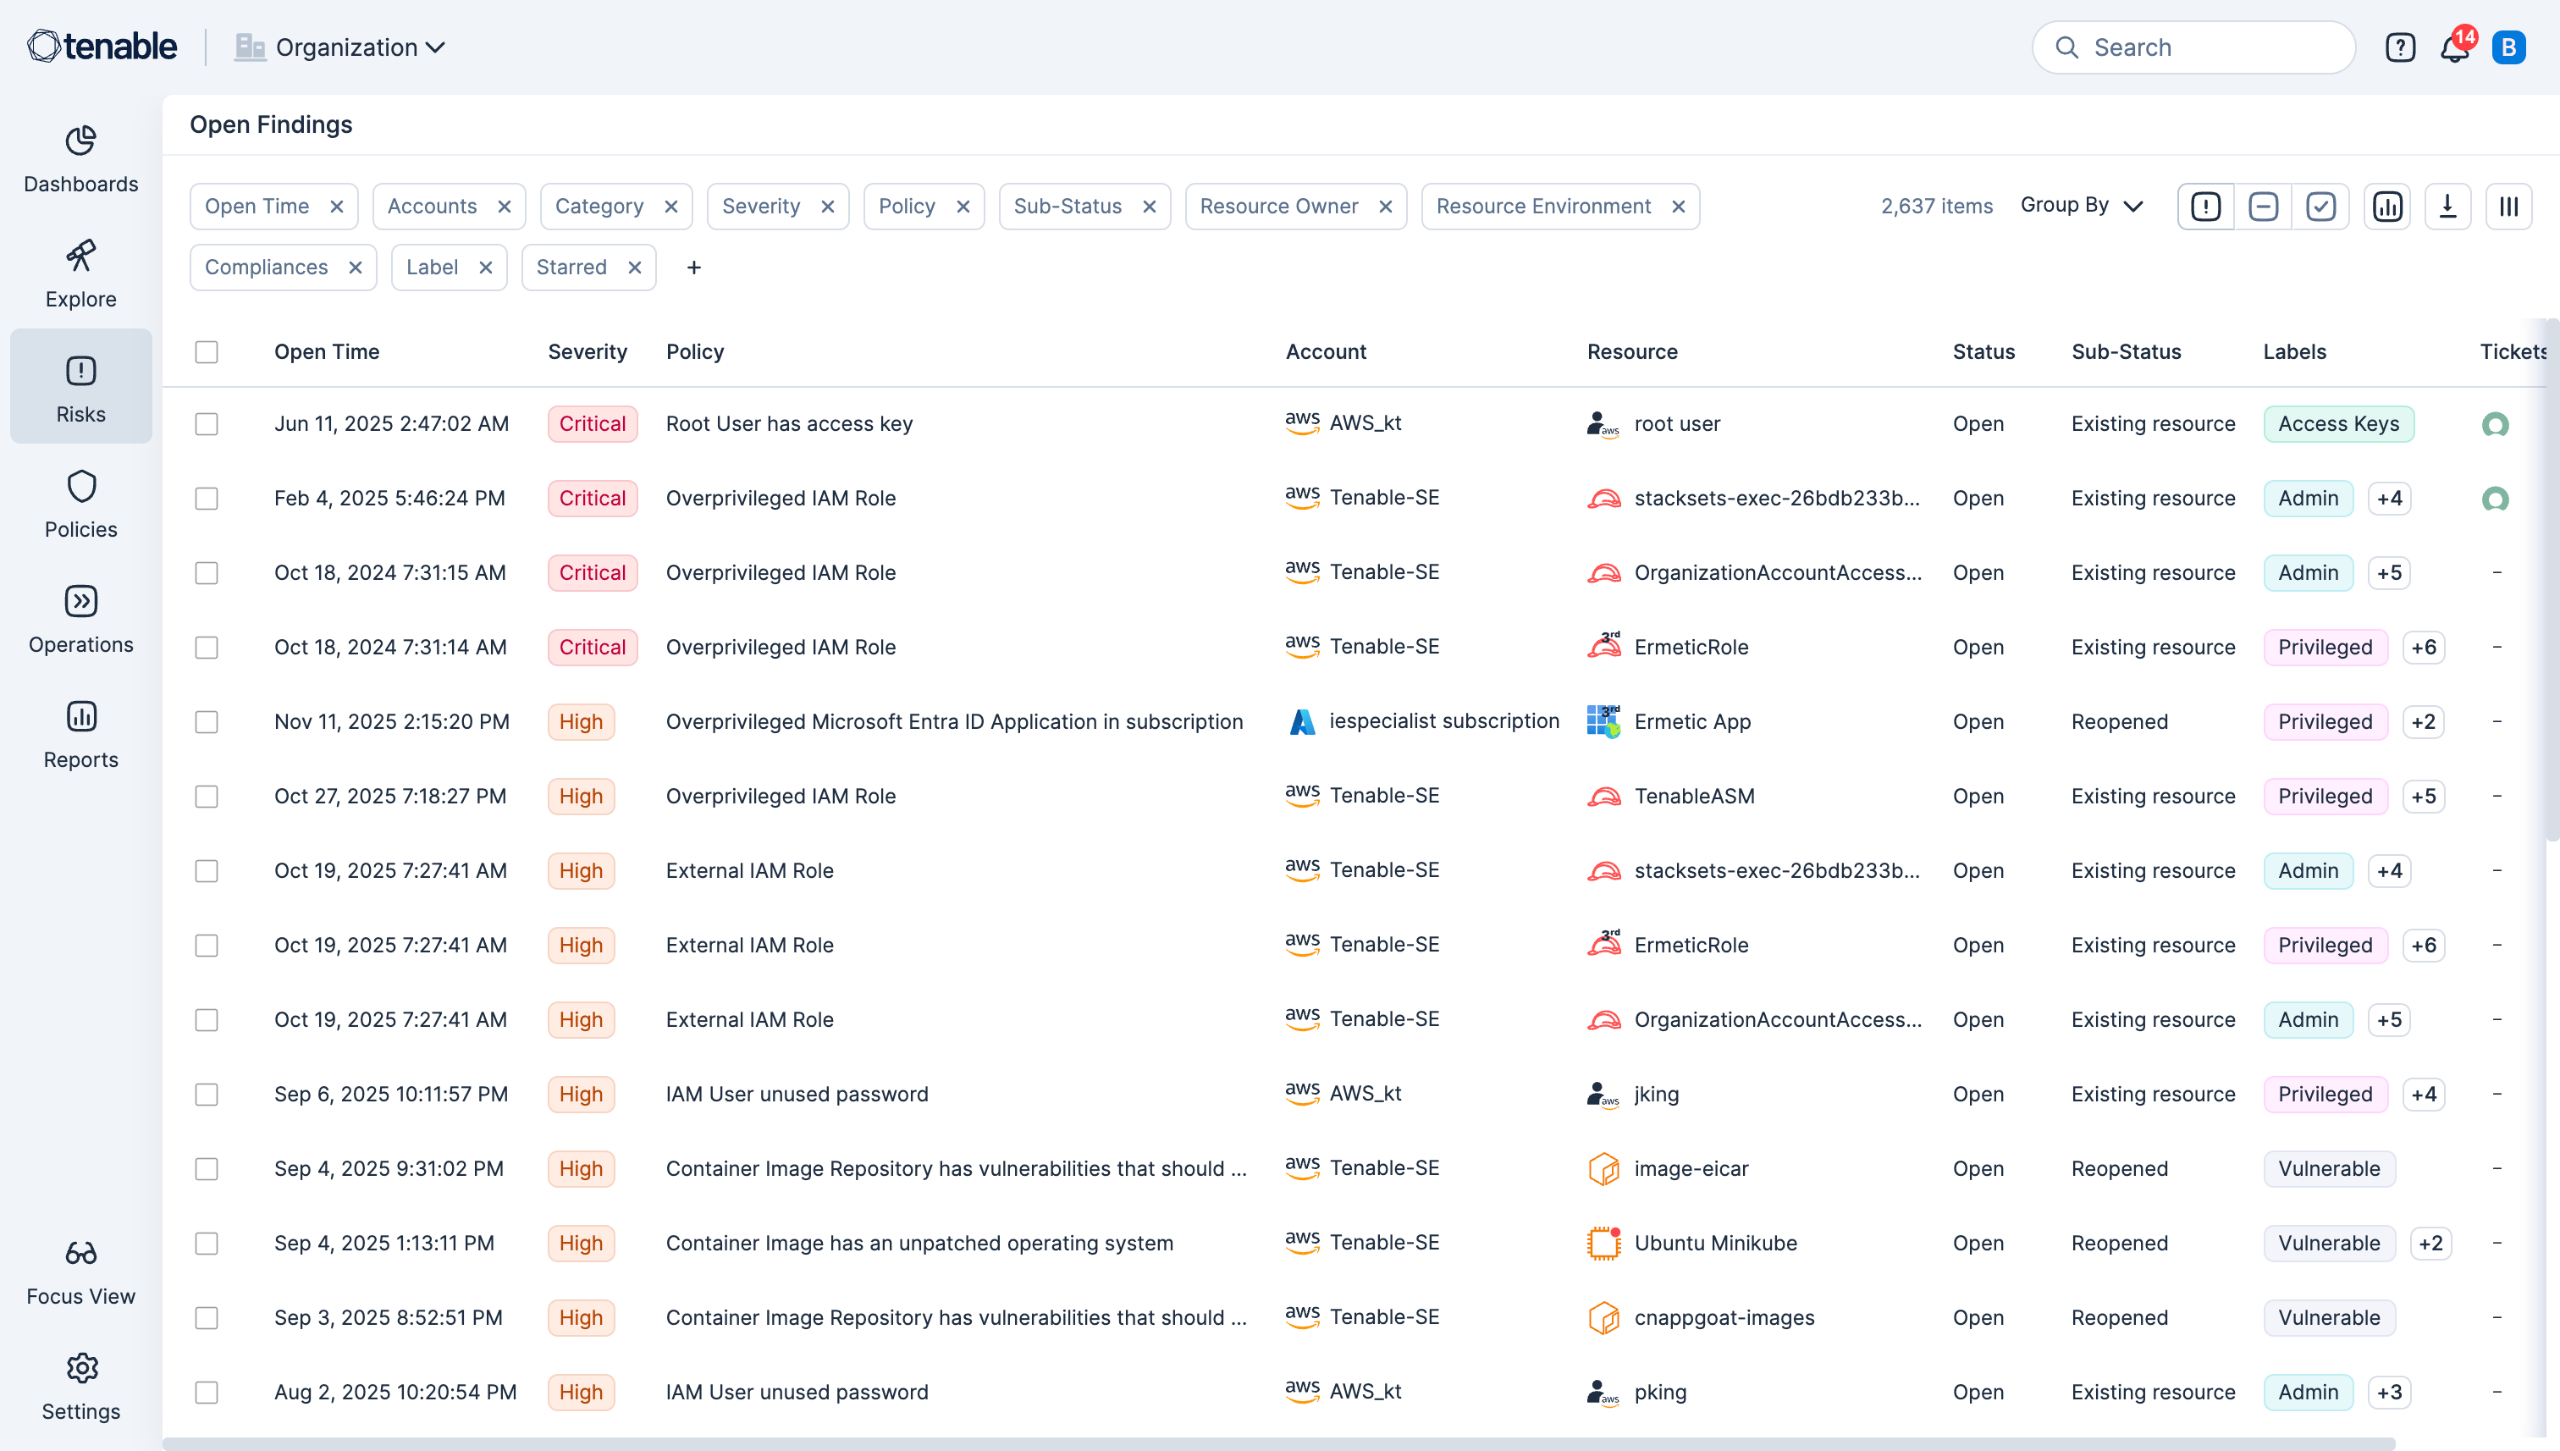Click the +6 labels badge for ErmeticRole
The width and height of the screenshot is (2560, 1451).
point(2423,647)
